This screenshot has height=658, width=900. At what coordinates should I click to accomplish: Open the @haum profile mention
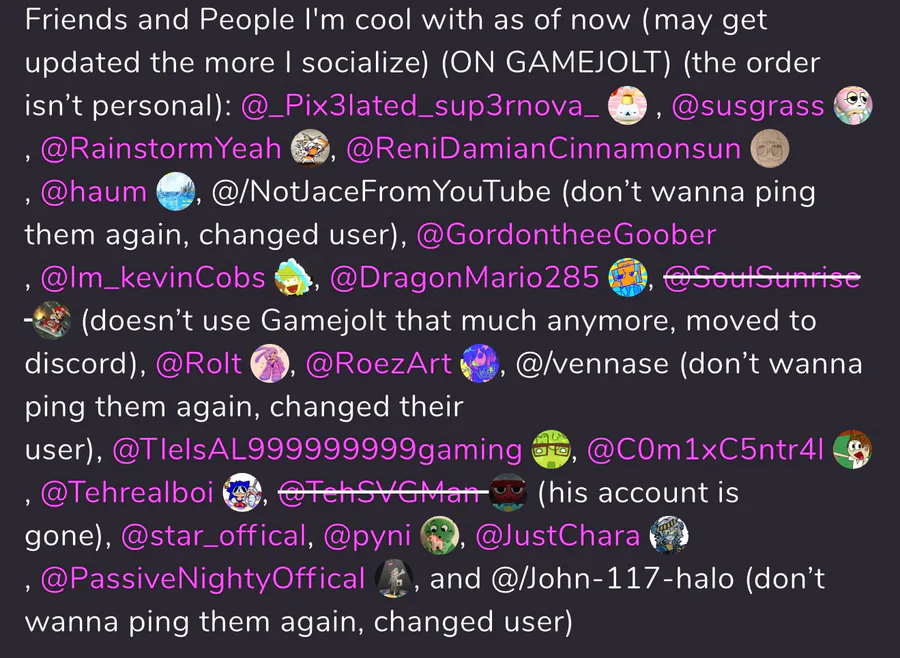94,192
